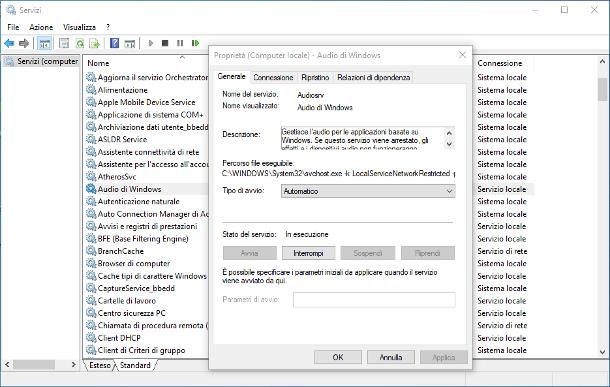Click services list scroll down arrow
The width and height of the screenshot is (610, 387).
click(x=602, y=352)
